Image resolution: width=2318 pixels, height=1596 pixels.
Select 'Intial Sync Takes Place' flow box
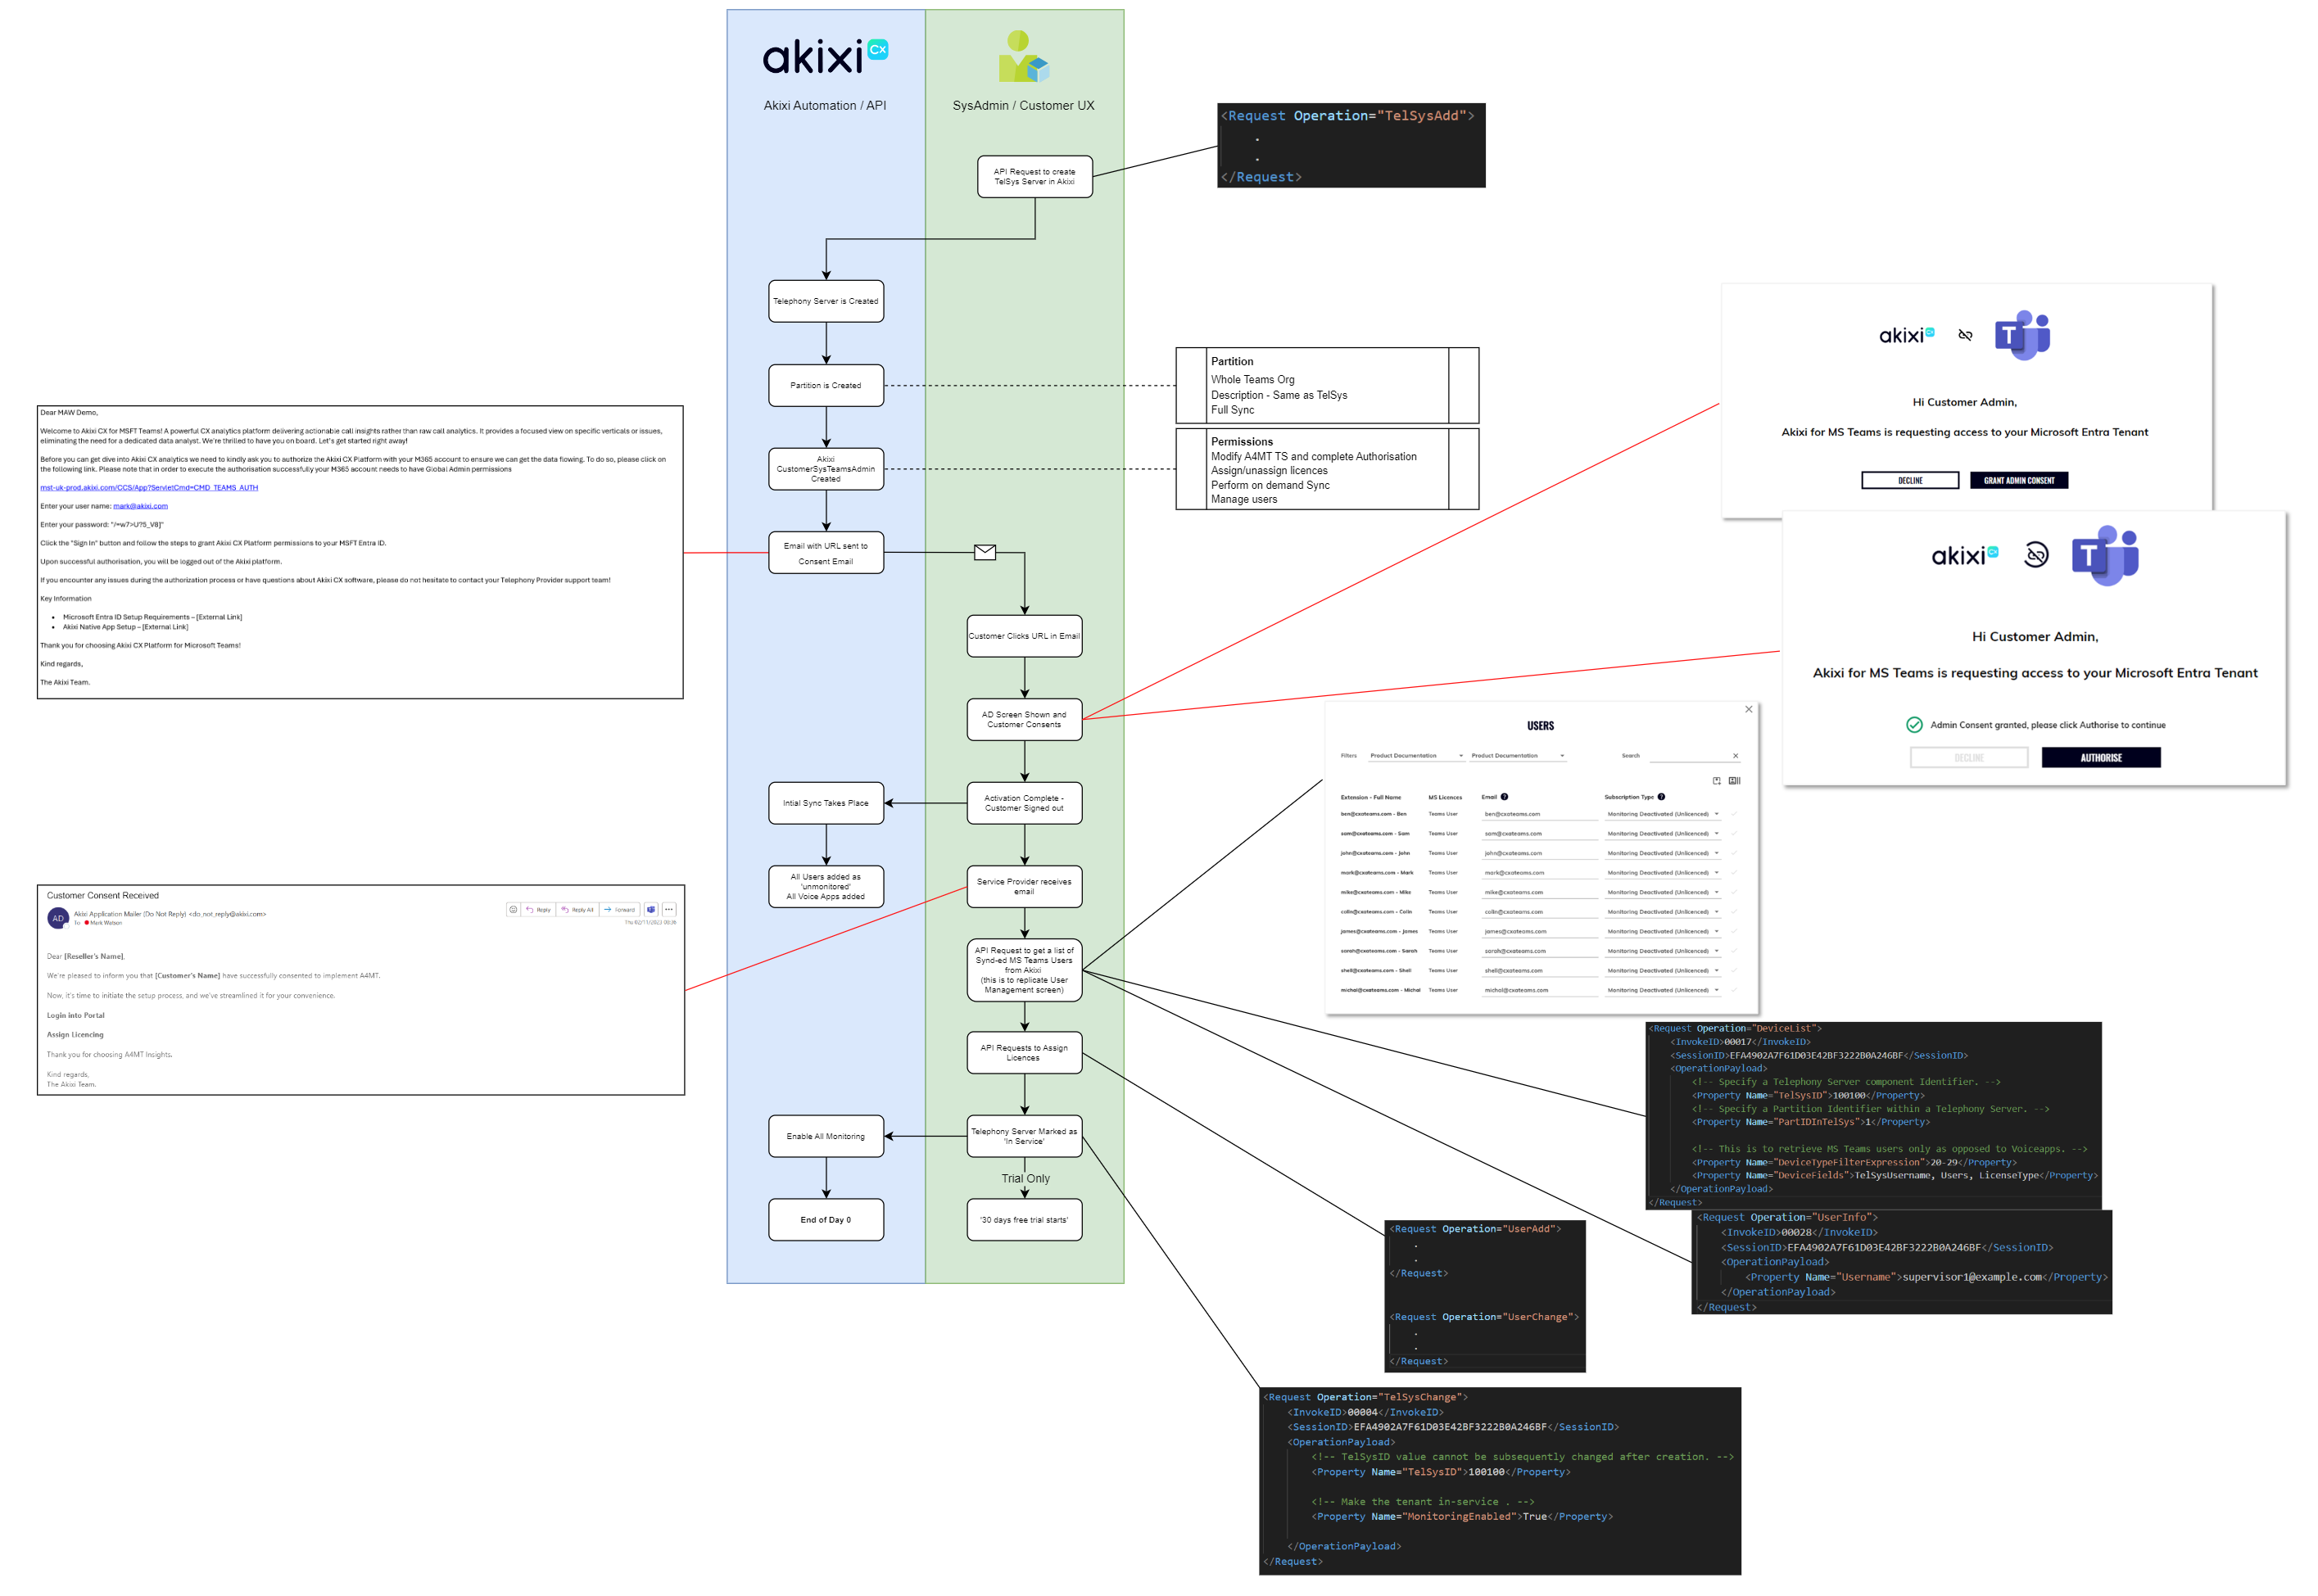click(x=826, y=803)
